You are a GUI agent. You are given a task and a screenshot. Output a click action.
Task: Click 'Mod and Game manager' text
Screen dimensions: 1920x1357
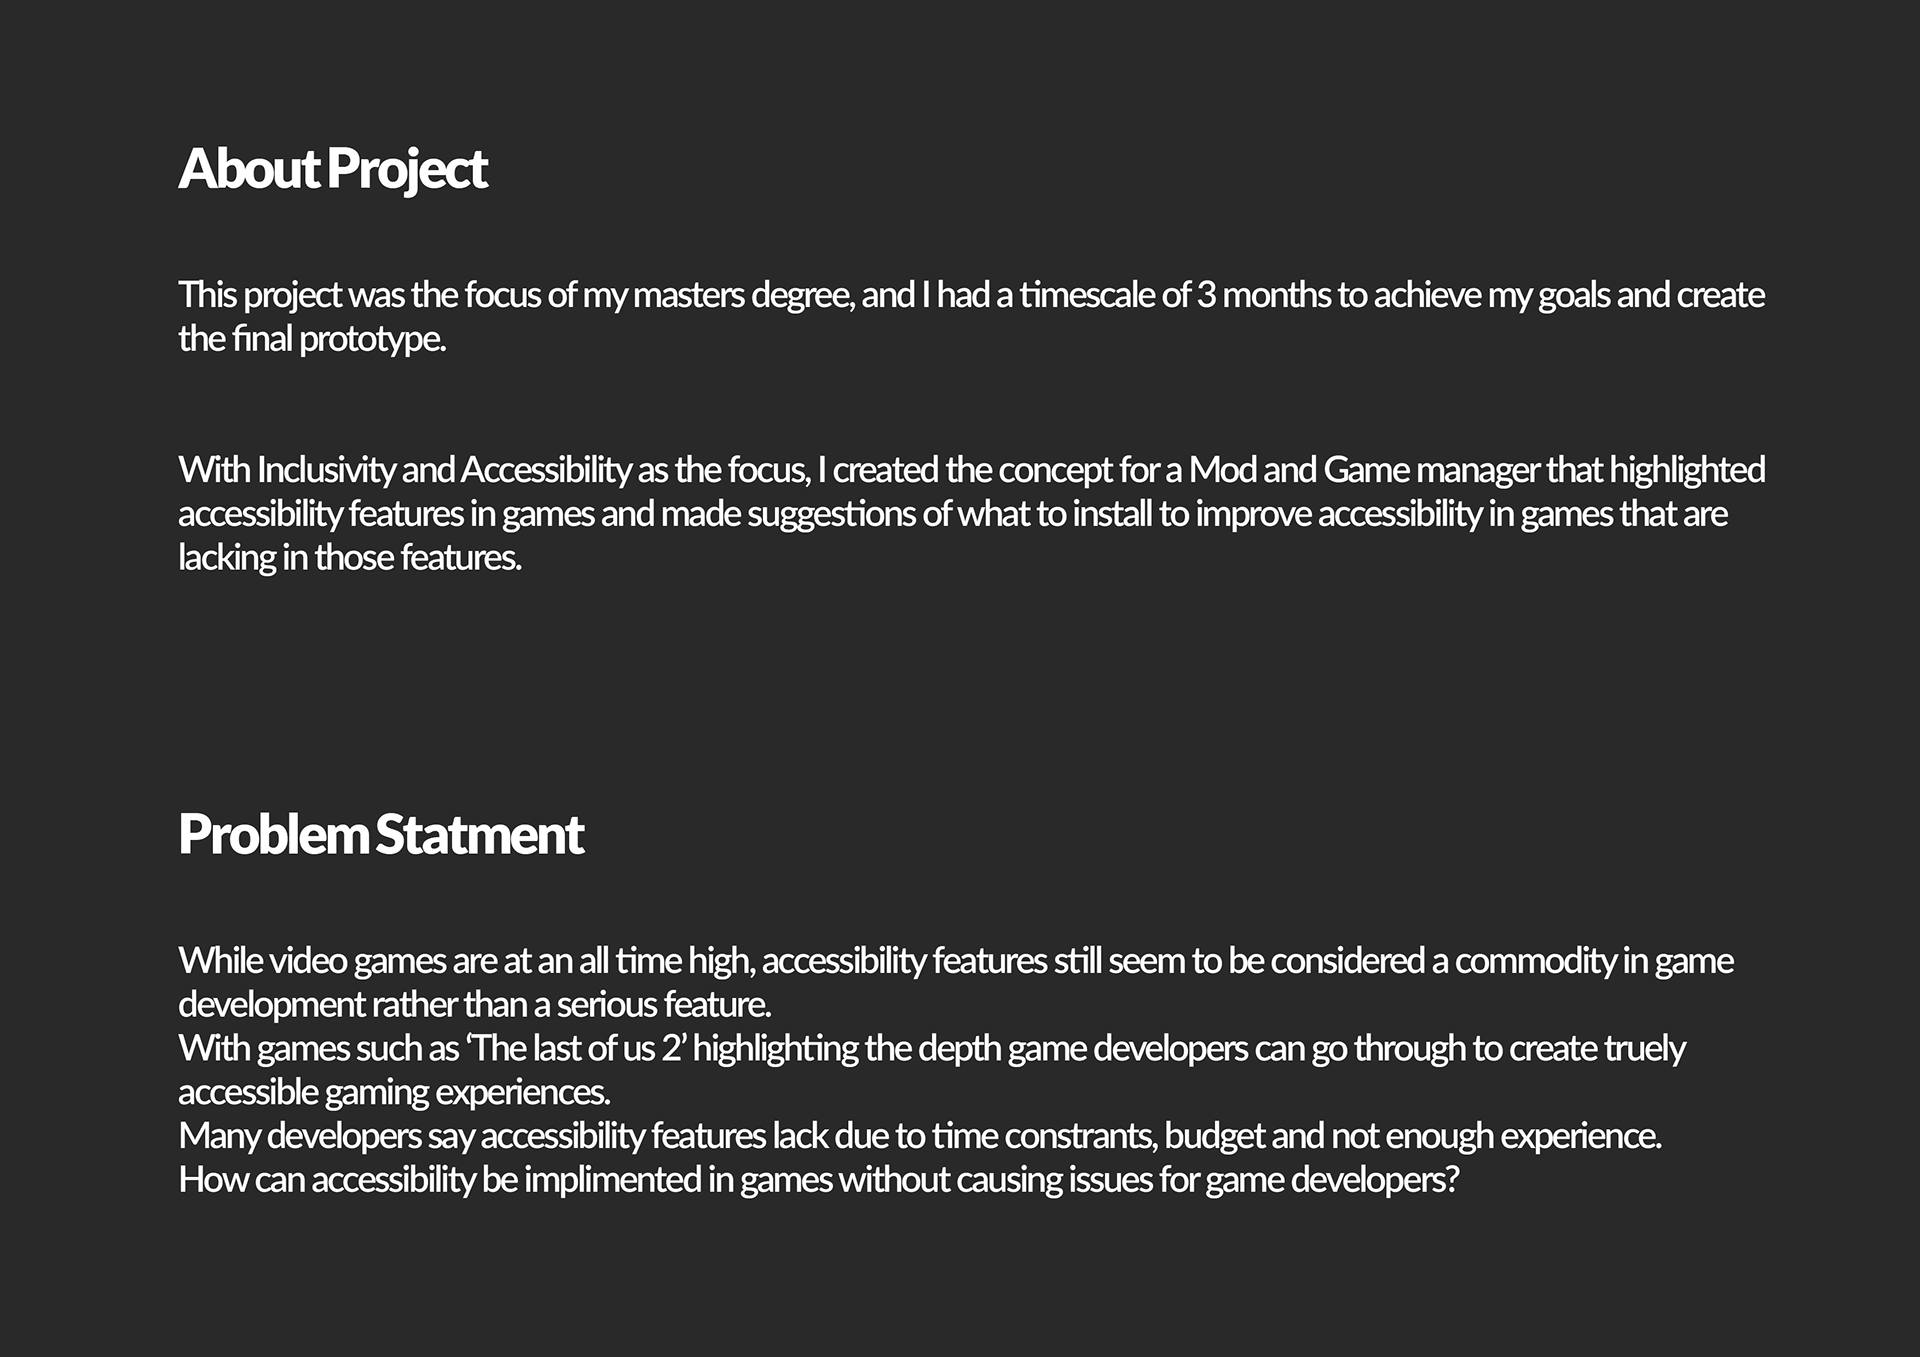[x=1364, y=469]
